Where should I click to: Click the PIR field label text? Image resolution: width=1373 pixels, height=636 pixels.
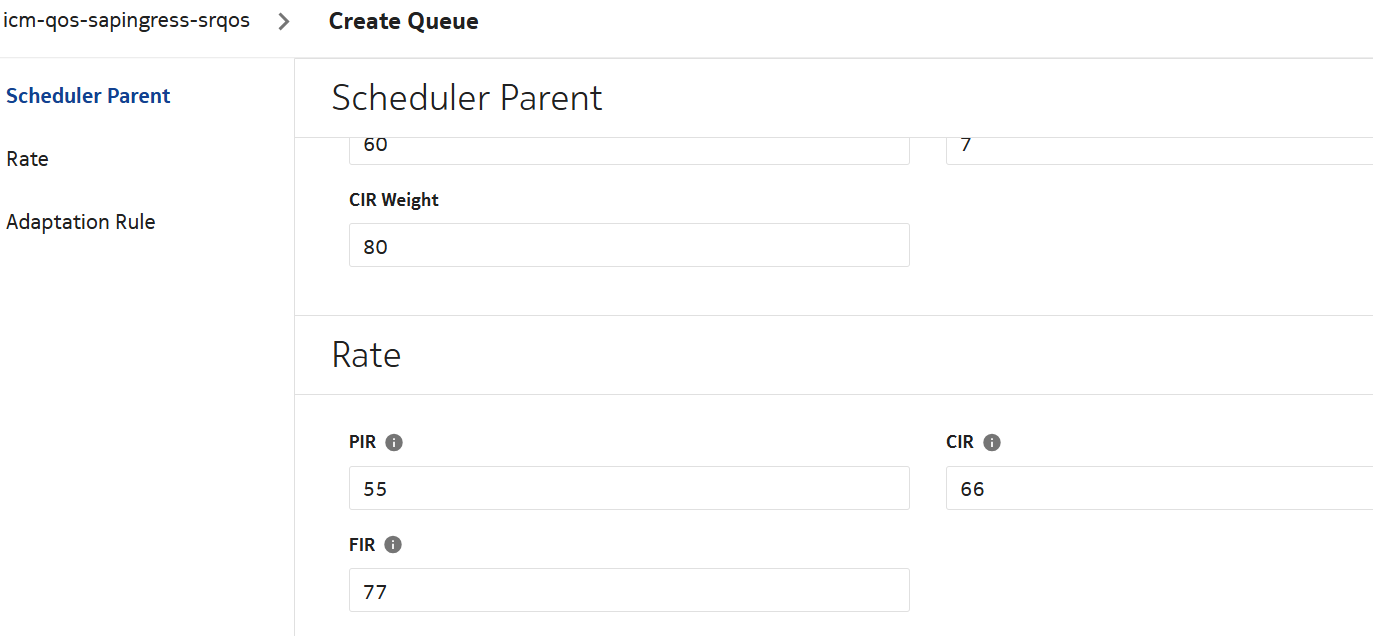pyautogui.click(x=362, y=442)
